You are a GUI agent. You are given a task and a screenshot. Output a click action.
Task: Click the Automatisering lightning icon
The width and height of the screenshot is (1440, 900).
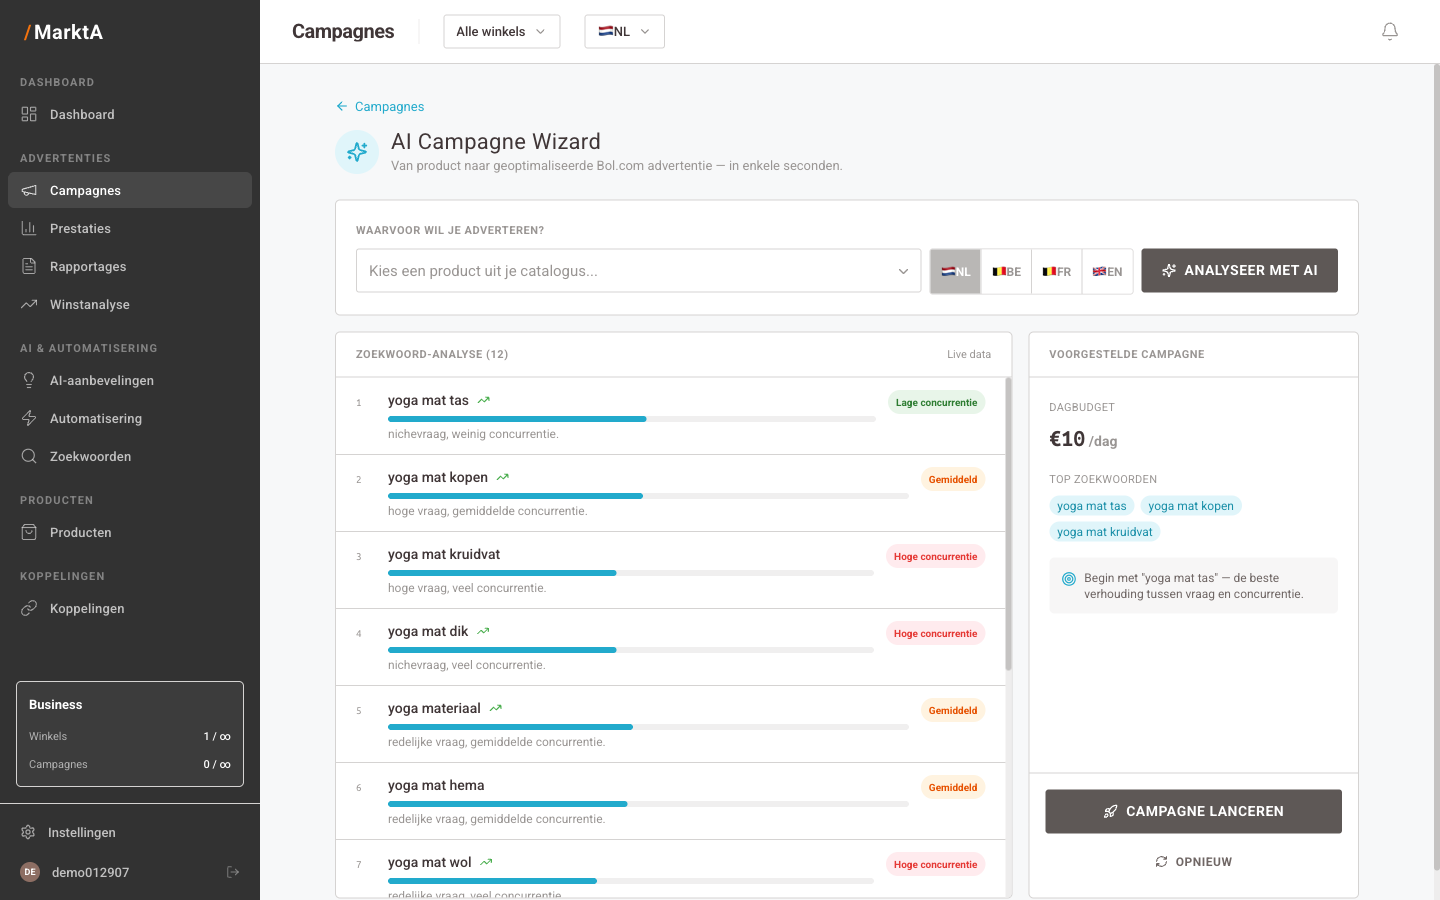tap(29, 418)
